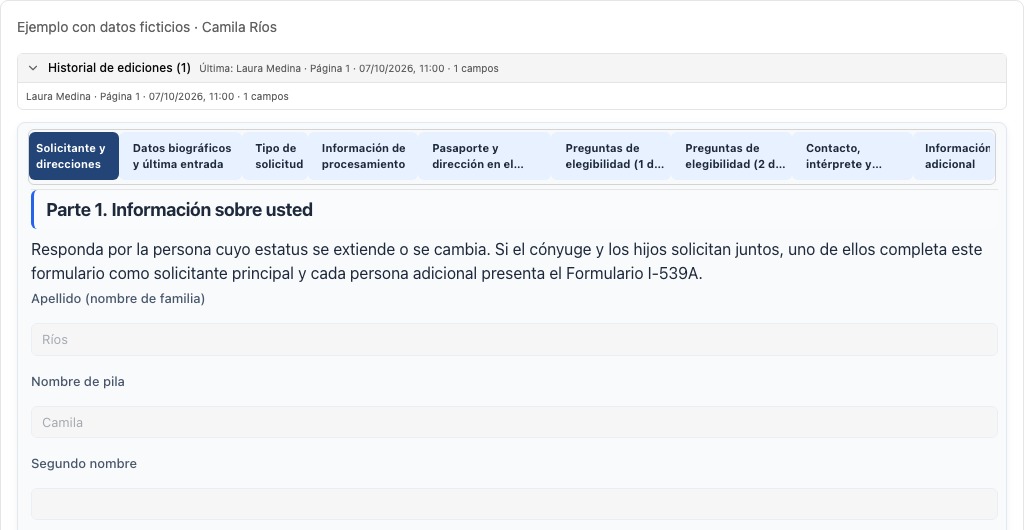The height and width of the screenshot is (530, 1024).
Task: Click the Apellido field containing Ríos
Action: [x=514, y=339]
